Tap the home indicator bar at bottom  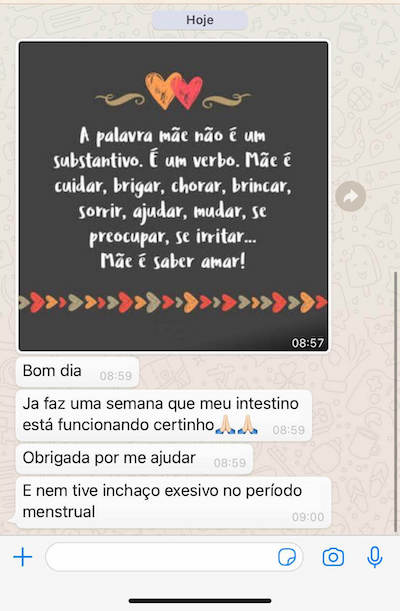tap(200, 601)
